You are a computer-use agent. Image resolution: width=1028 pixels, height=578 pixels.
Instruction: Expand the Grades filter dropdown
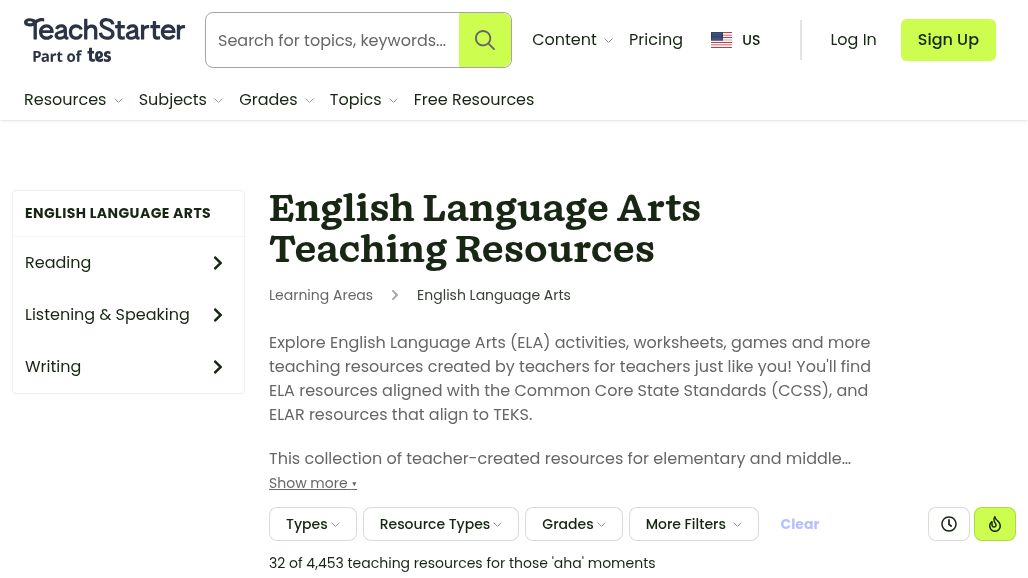coord(573,524)
